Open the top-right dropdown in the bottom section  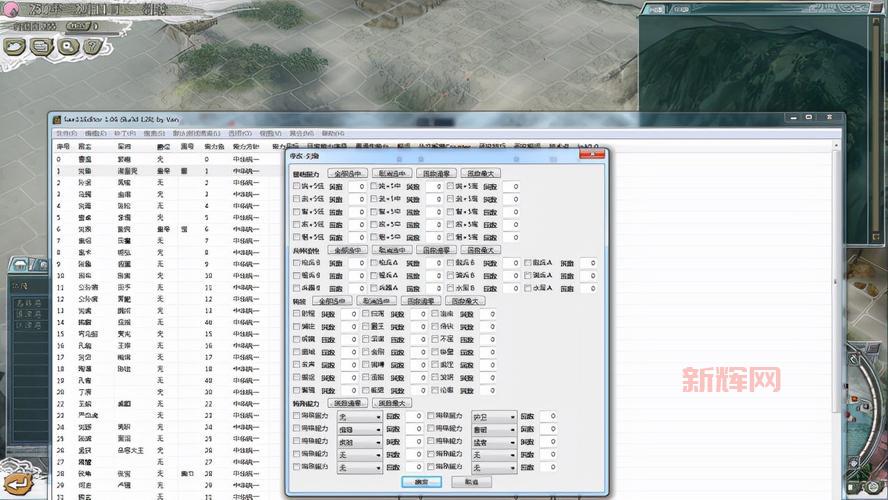tap(493, 415)
